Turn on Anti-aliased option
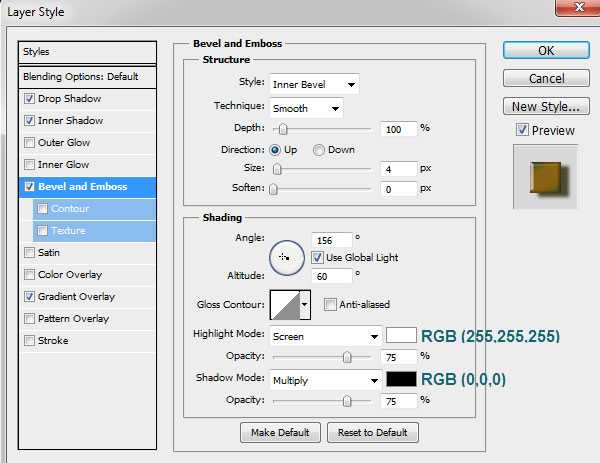This screenshot has width=600, height=463. [x=330, y=305]
